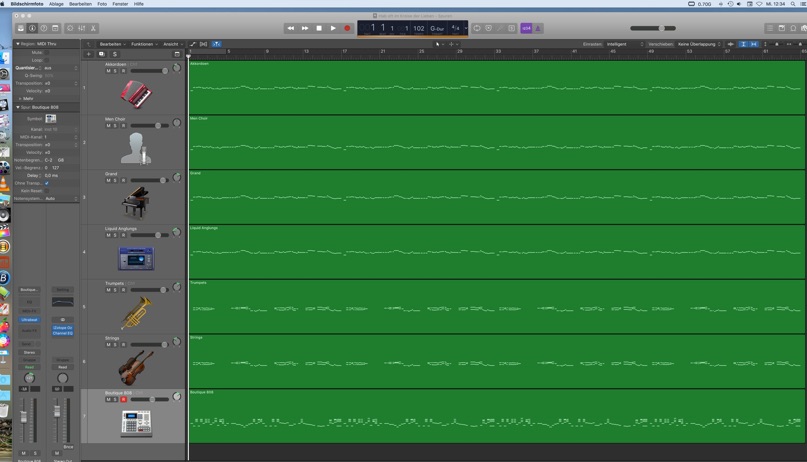The height and width of the screenshot is (462, 807).
Task: Click the Stop transport button
Action: (x=319, y=28)
